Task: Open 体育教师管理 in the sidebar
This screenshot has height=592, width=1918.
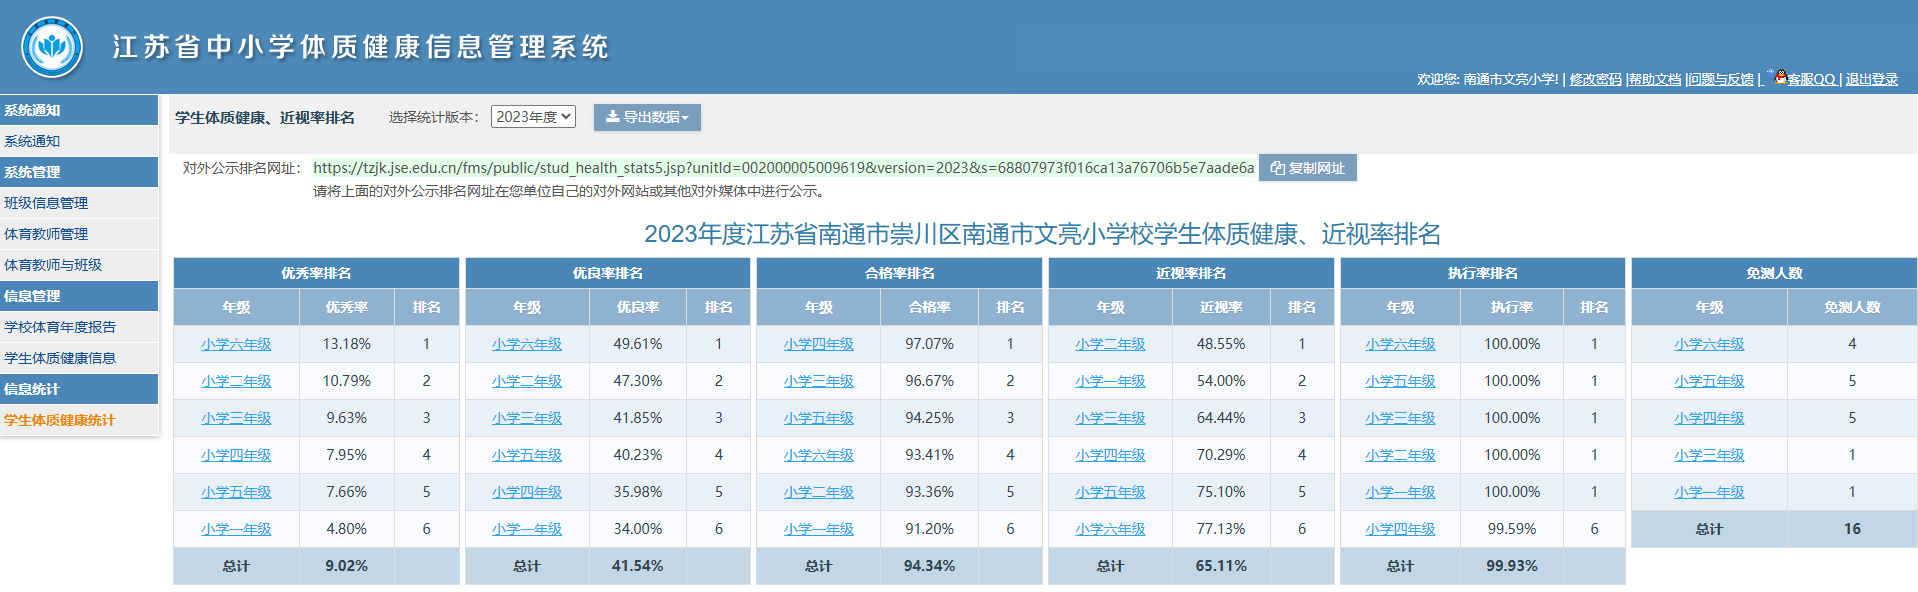Action: point(79,234)
